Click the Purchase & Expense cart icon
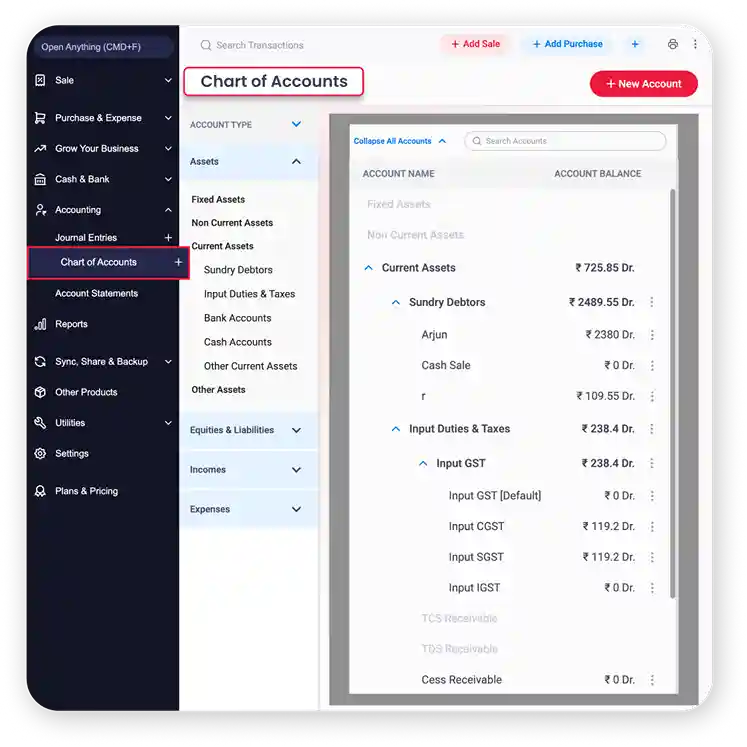 (x=40, y=118)
